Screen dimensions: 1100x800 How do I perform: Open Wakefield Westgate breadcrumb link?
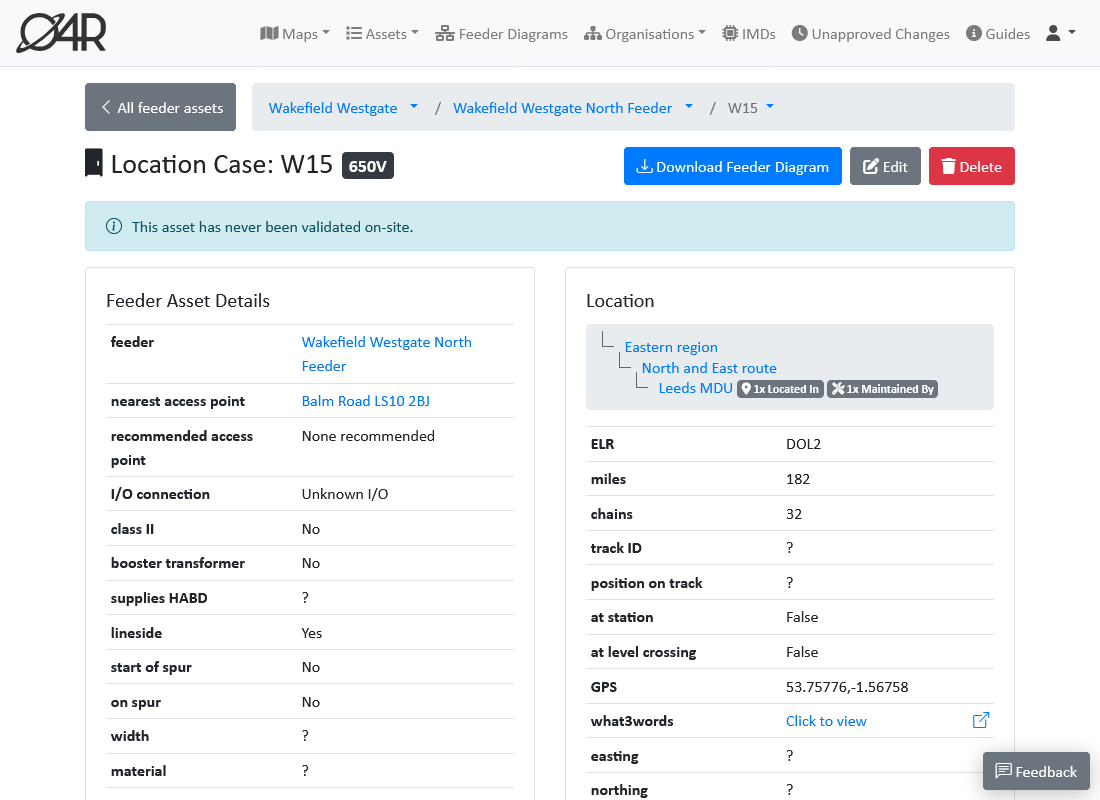tap(333, 108)
